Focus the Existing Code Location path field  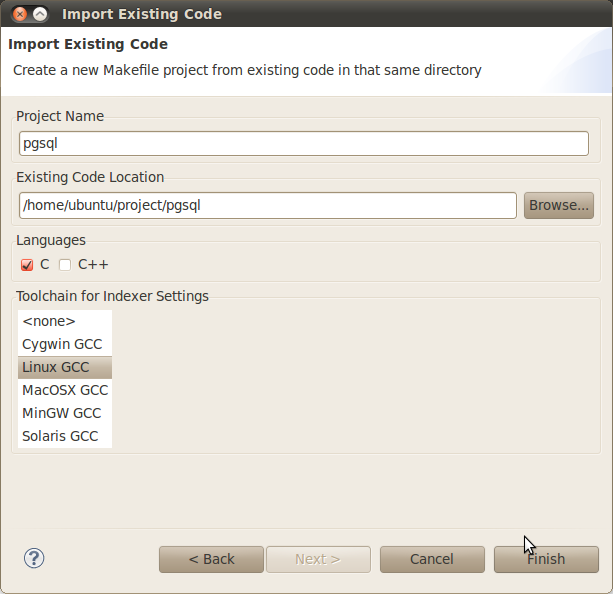(x=267, y=205)
